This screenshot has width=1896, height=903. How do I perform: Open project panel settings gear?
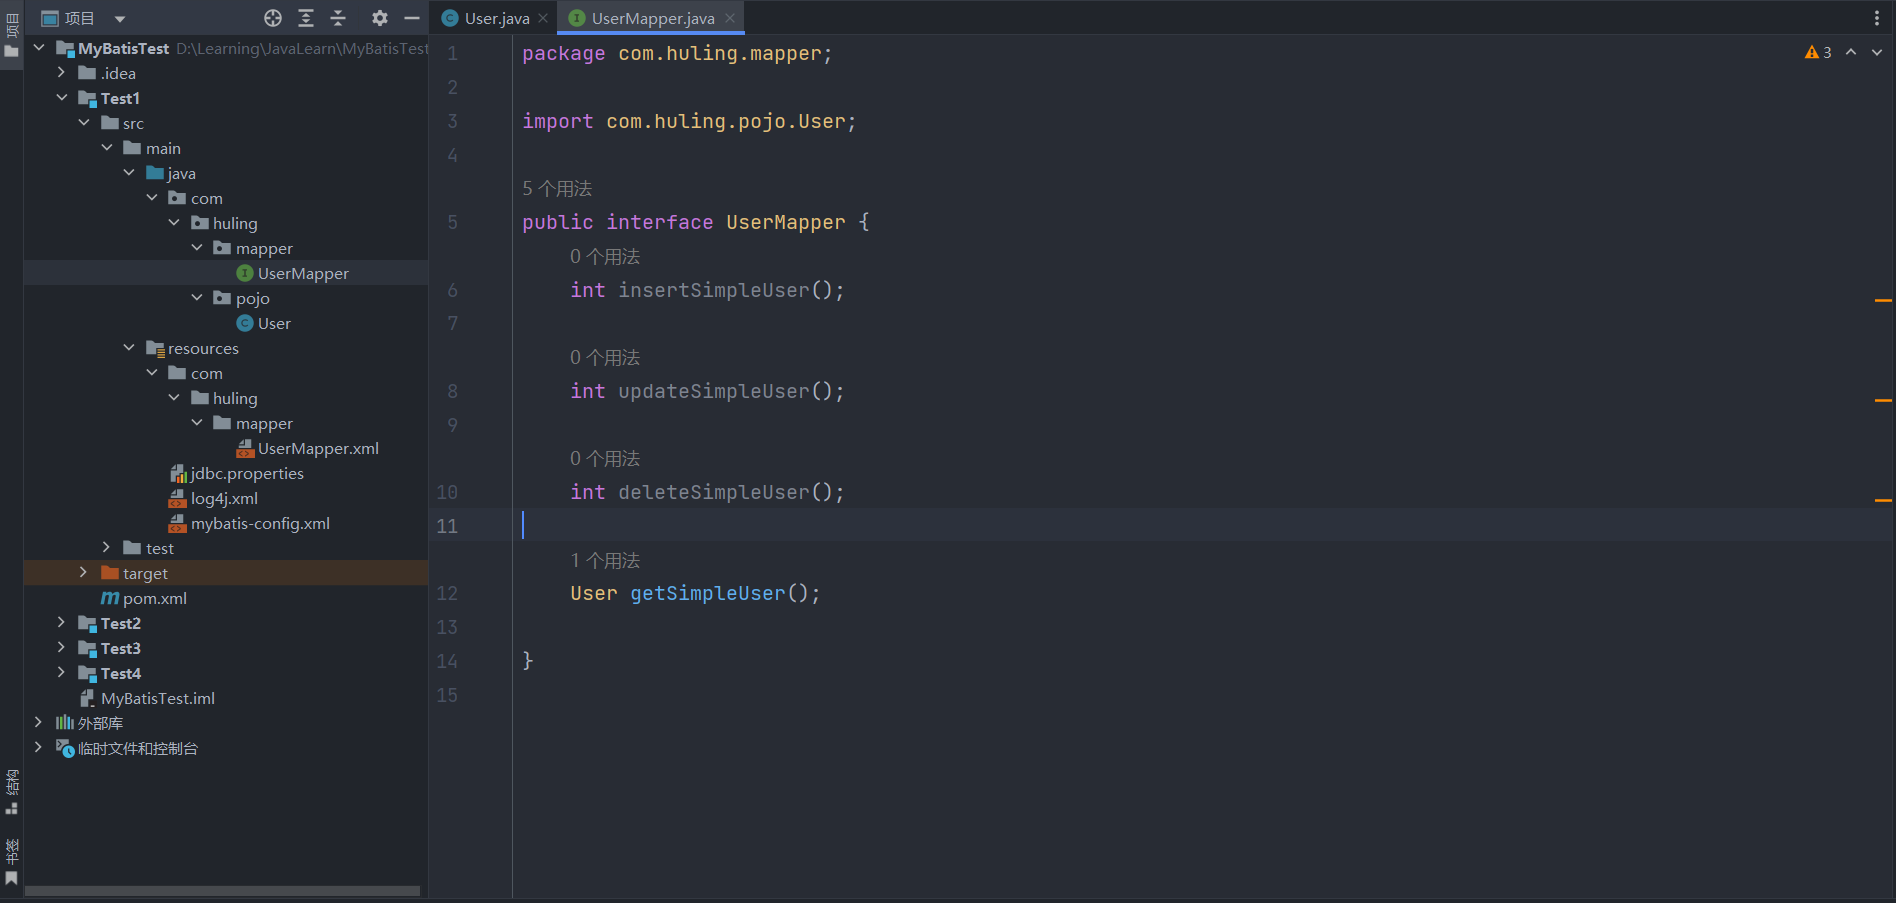click(379, 18)
